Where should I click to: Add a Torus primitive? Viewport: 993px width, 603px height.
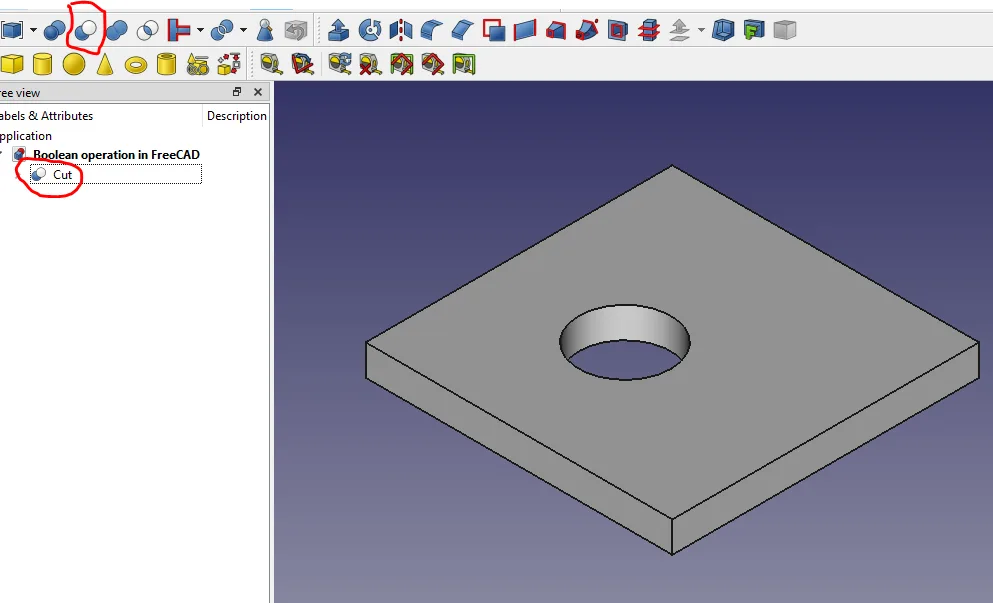(x=135, y=65)
